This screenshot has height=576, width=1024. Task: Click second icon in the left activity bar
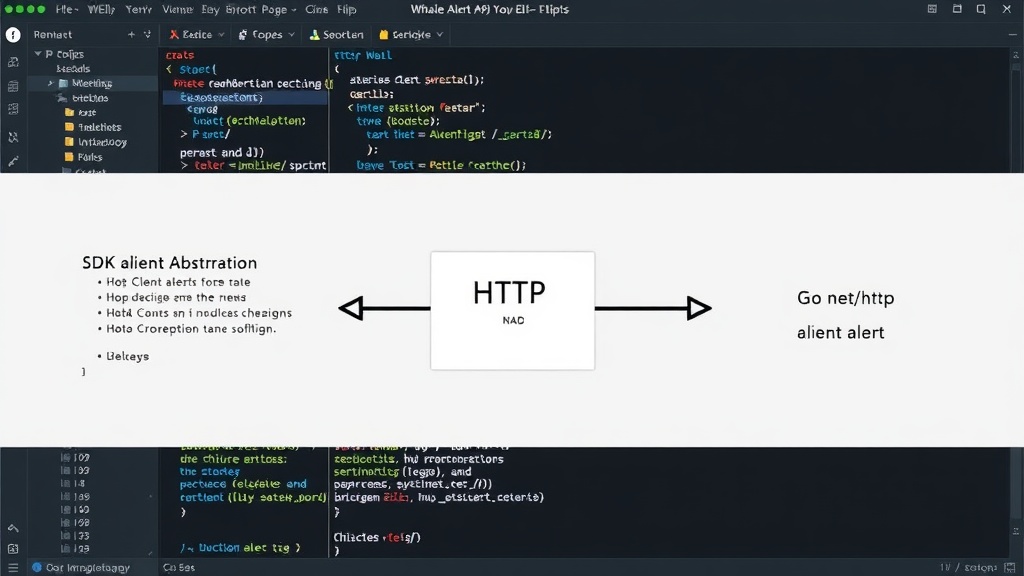[13, 62]
